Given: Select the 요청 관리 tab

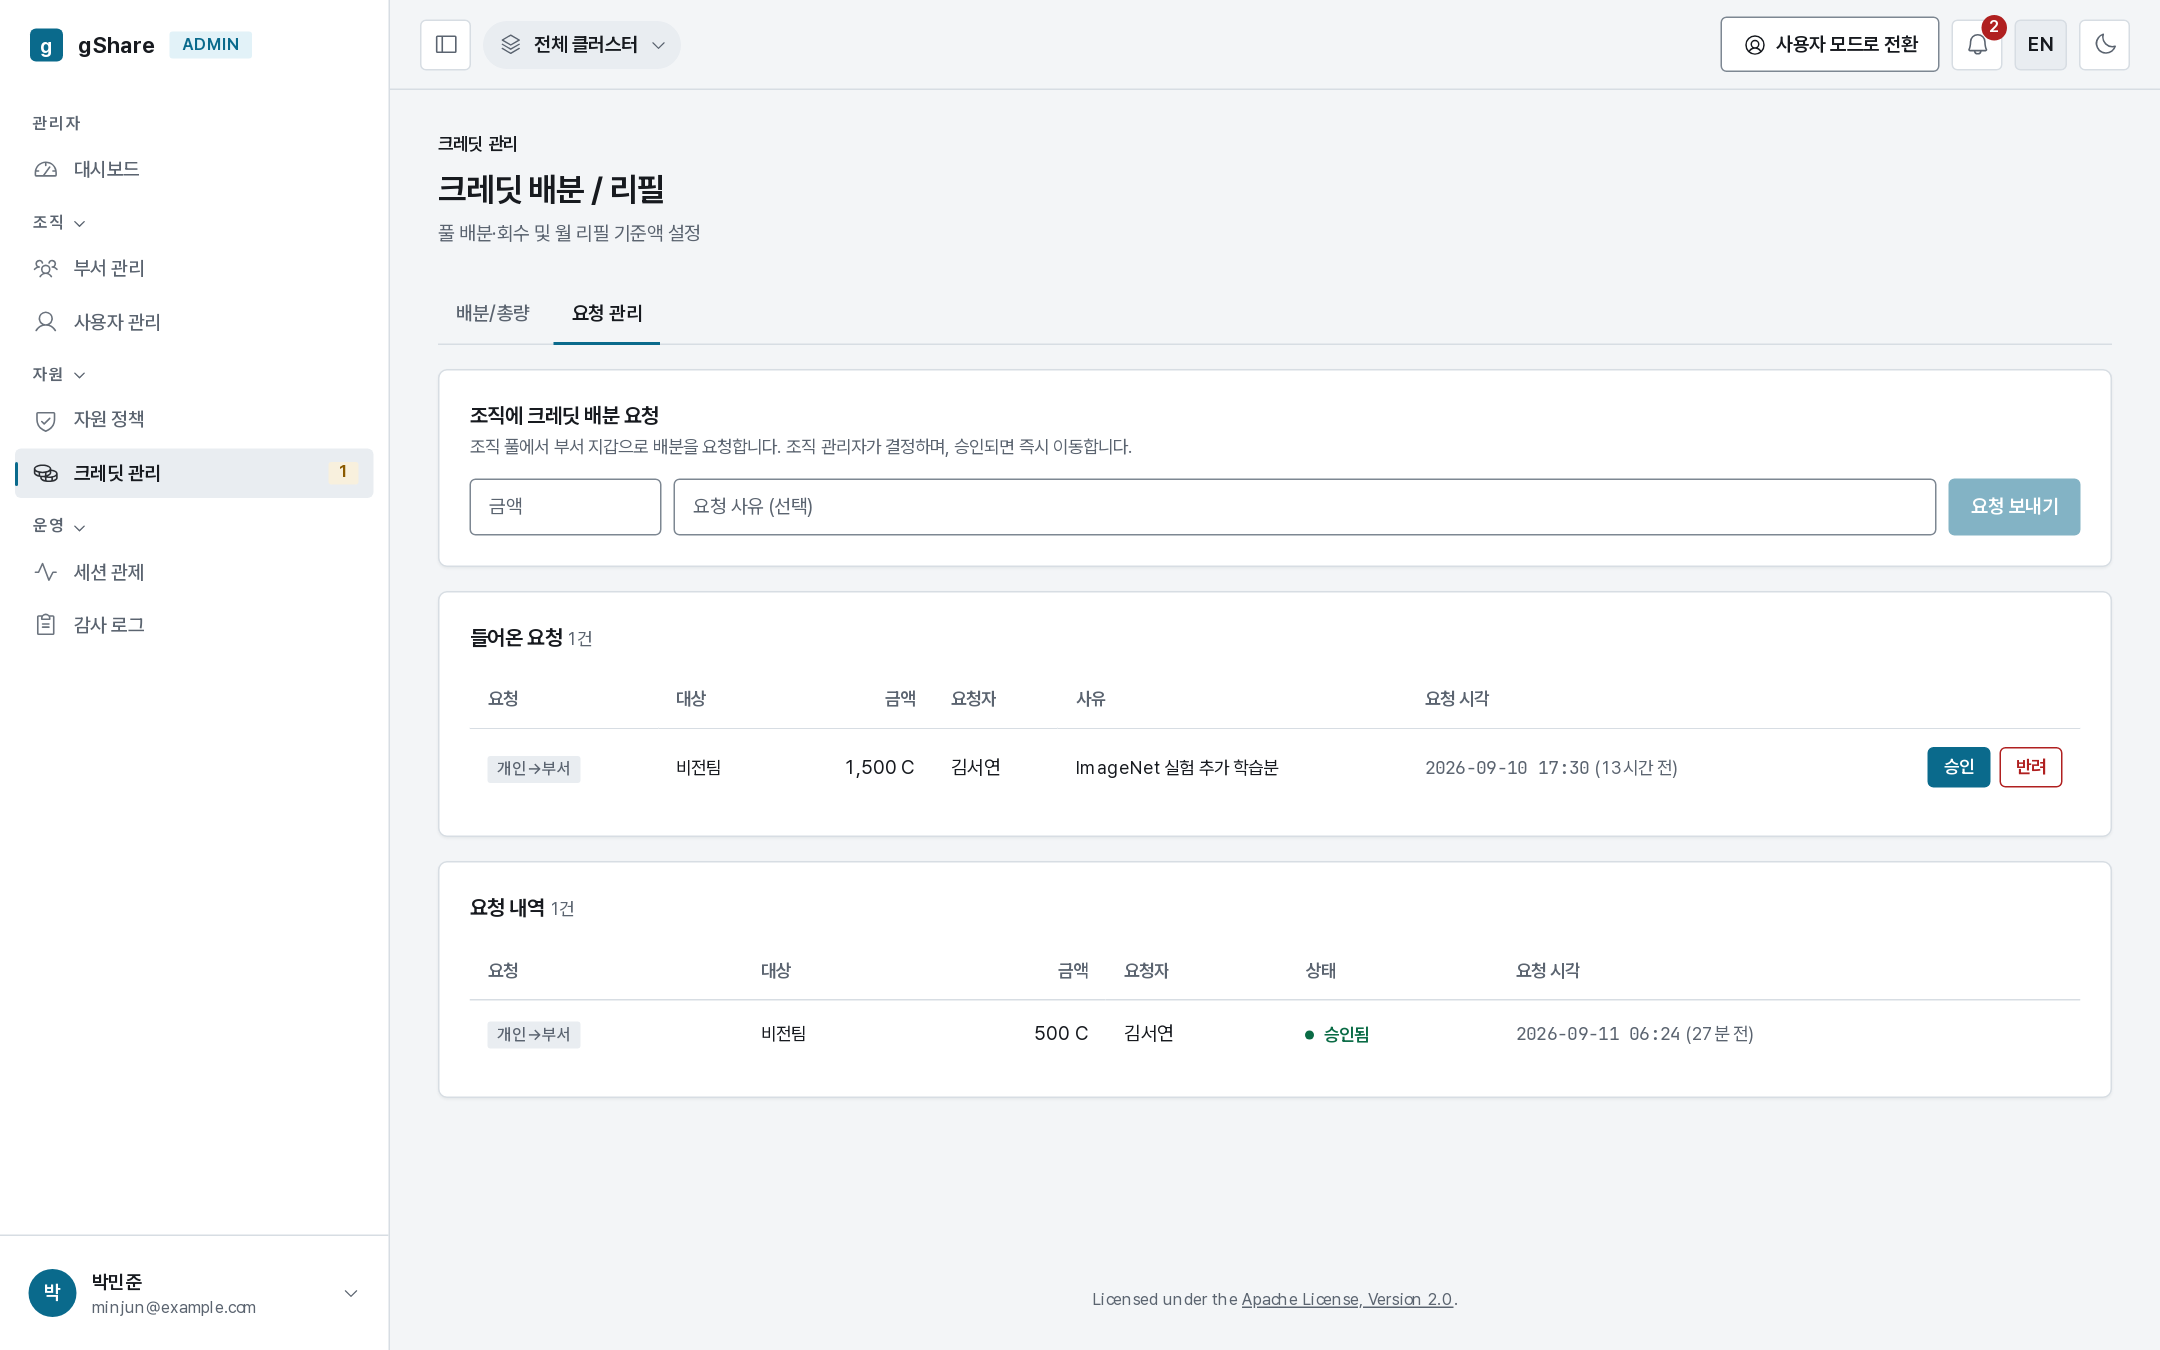Looking at the screenshot, I should tap(607, 313).
